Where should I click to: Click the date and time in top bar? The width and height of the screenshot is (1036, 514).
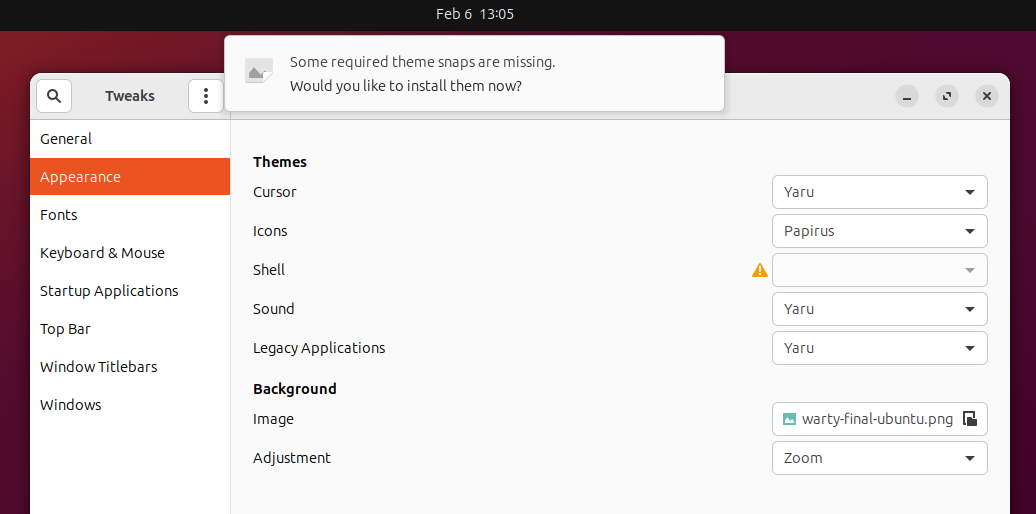point(475,14)
